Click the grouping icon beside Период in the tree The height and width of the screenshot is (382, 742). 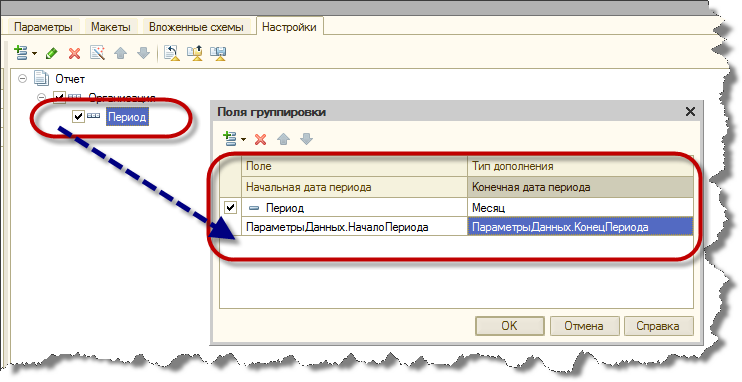93,115
